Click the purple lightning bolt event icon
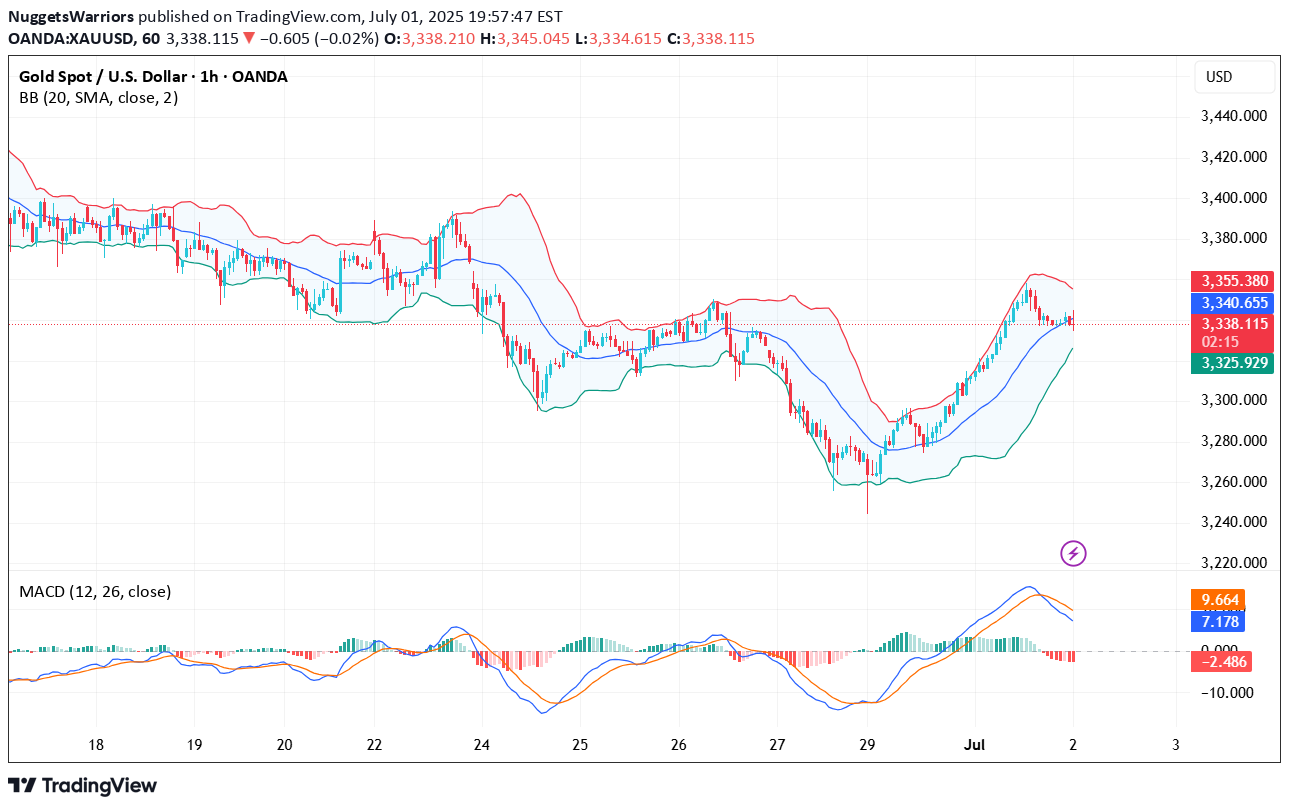1289x809 pixels. 1073,553
